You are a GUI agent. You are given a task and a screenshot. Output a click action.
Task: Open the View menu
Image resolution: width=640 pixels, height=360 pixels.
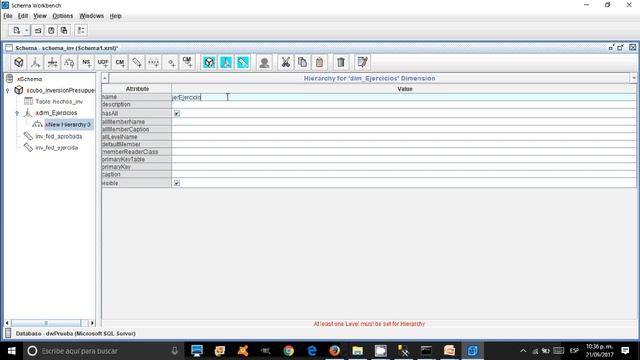40,16
